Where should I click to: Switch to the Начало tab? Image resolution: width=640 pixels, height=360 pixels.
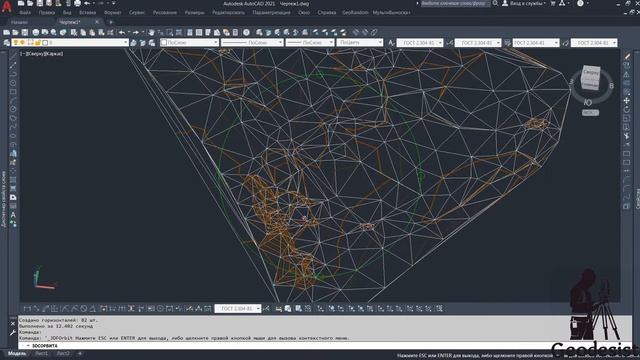point(19,22)
